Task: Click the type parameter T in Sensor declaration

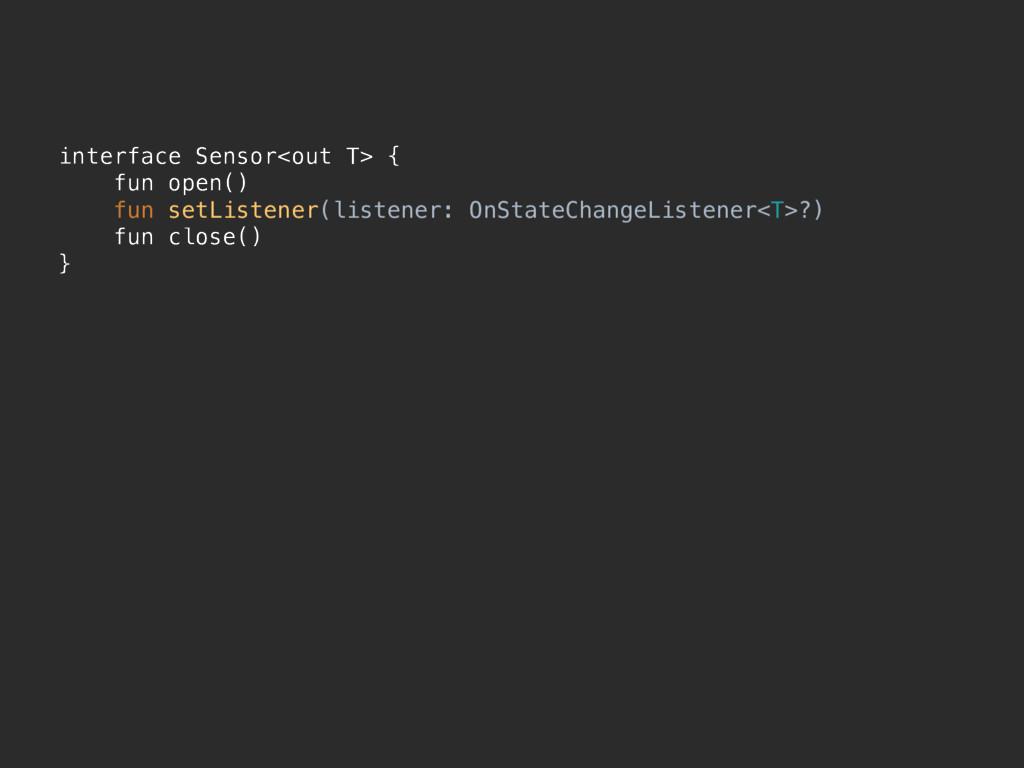Action: [x=352, y=156]
